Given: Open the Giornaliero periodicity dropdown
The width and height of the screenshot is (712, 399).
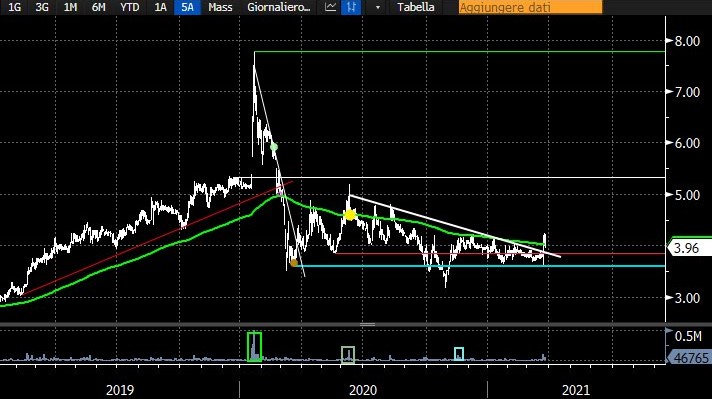Looking at the screenshot, I should click(279, 7).
